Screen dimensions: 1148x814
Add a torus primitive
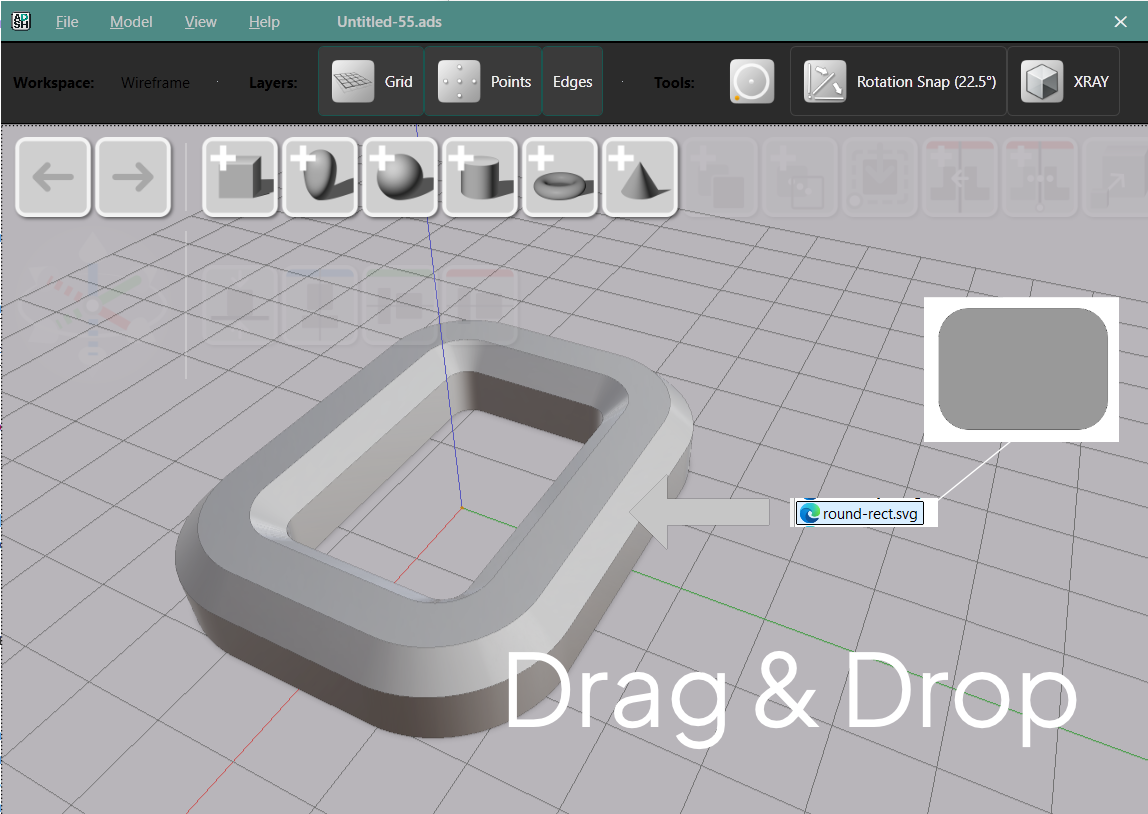coord(559,177)
